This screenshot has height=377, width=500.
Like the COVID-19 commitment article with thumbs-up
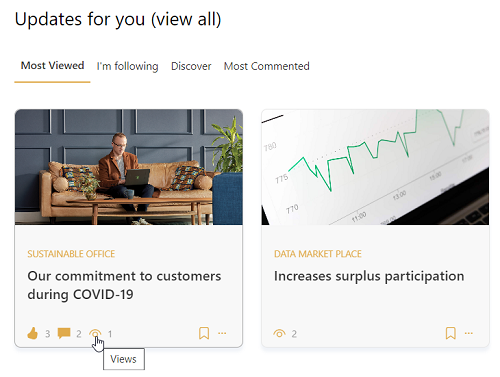tap(32, 333)
